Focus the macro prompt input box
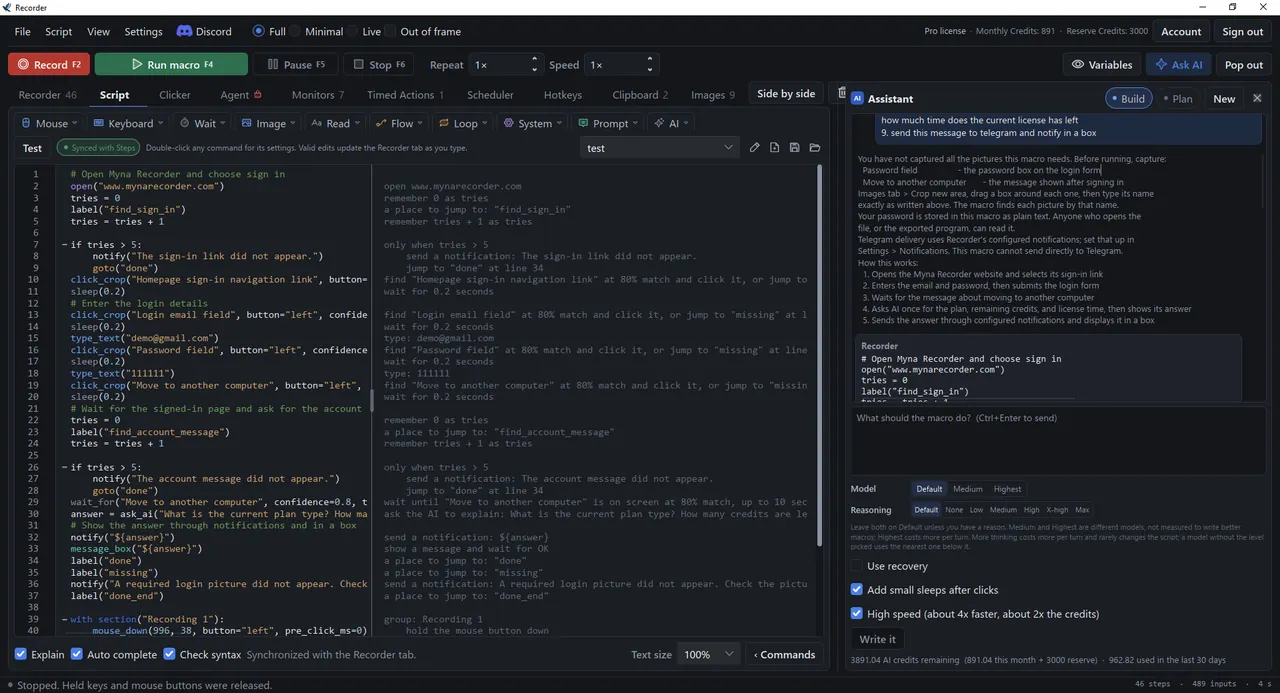Viewport: 1280px width, 693px height. 1057,440
